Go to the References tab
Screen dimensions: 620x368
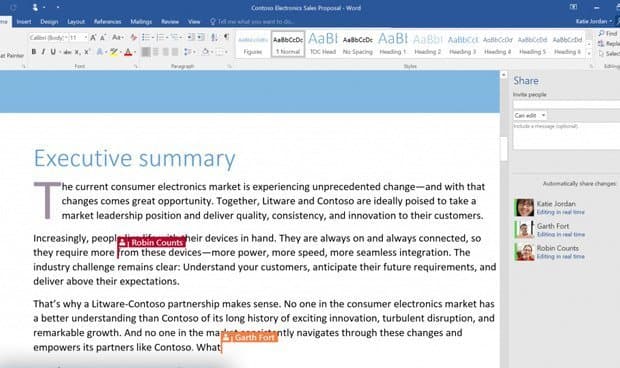click(107, 22)
